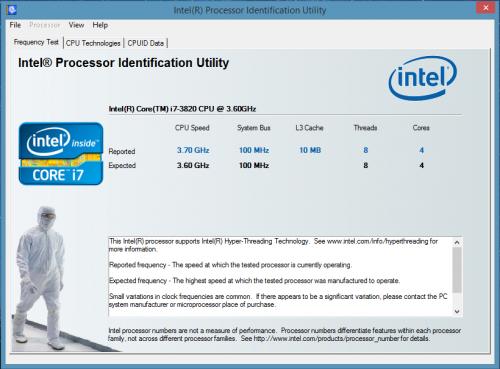The image size is (500, 369).
Task: Click the expected System Bus 100 MHz value
Action: coord(254,165)
